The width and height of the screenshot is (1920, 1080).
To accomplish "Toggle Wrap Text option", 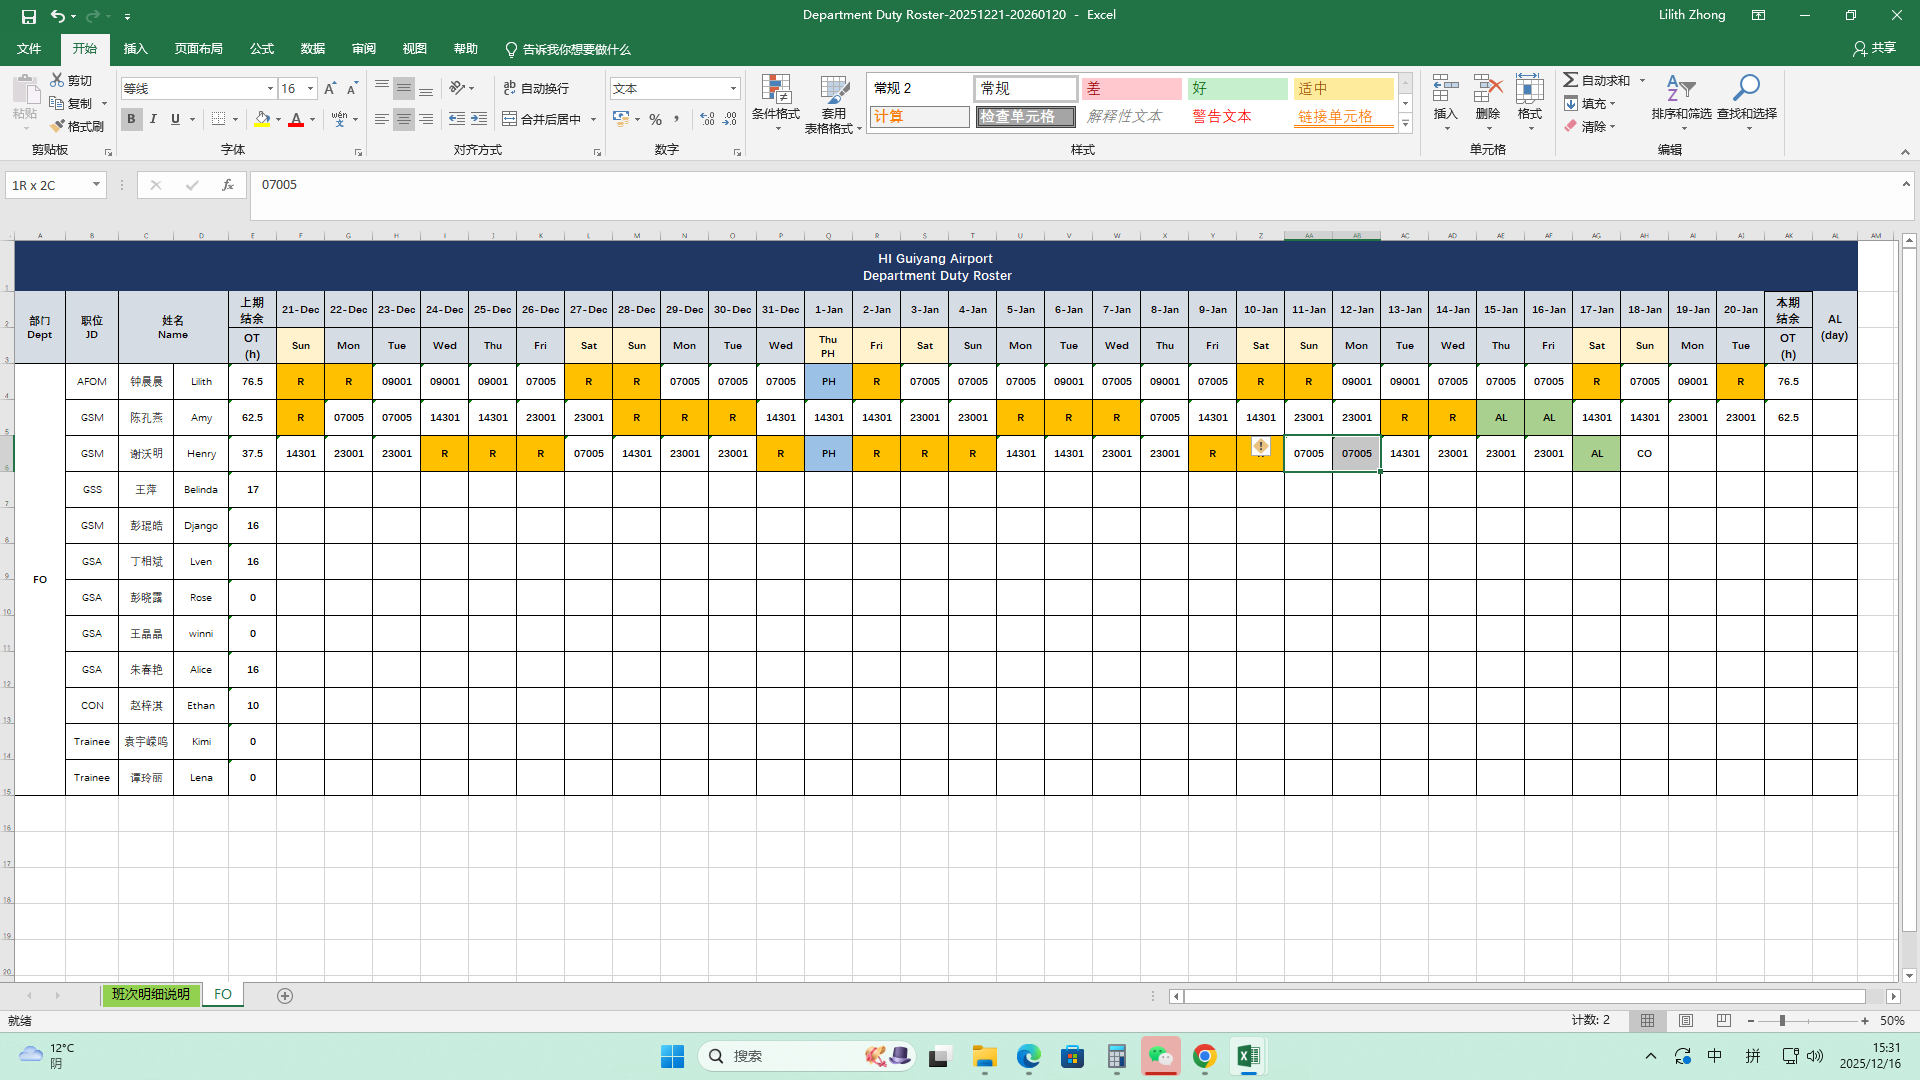I will click(x=536, y=88).
